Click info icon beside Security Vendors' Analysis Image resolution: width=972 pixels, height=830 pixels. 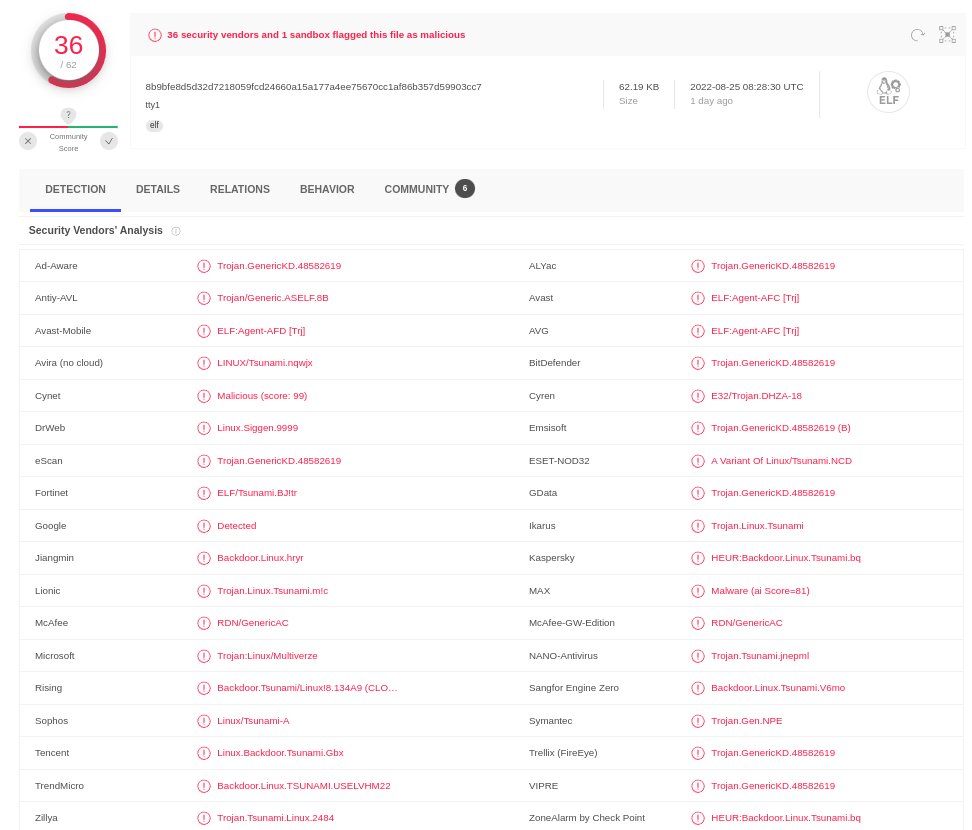176,231
